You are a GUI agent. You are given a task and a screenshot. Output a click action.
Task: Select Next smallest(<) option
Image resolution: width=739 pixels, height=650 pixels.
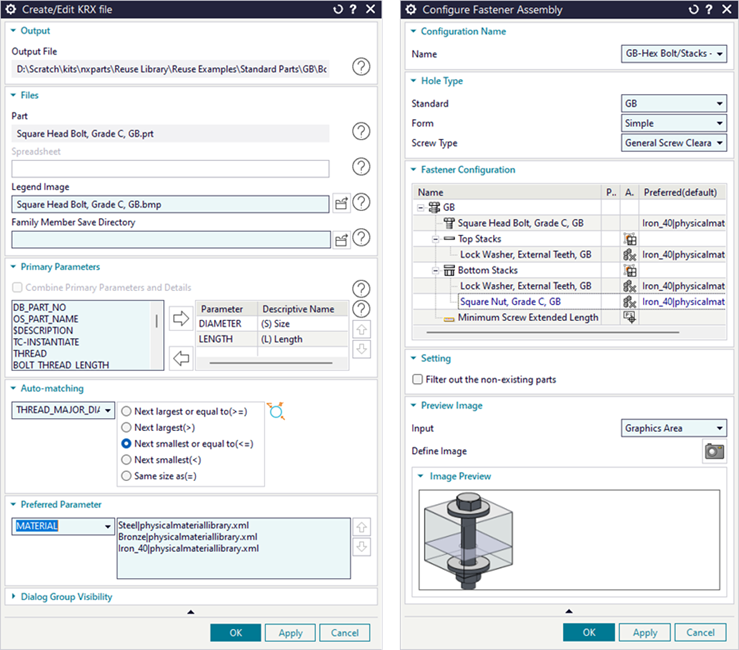pos(126,460)
